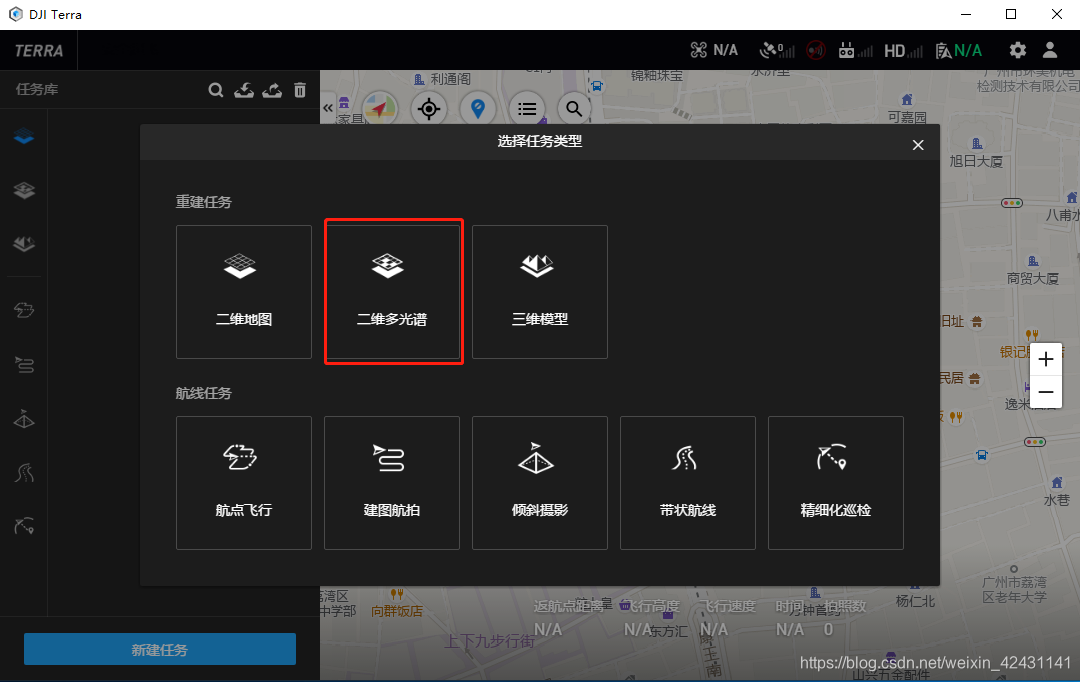
Task: Open the user account profile icon
Action: click(x=1049, y=49)
